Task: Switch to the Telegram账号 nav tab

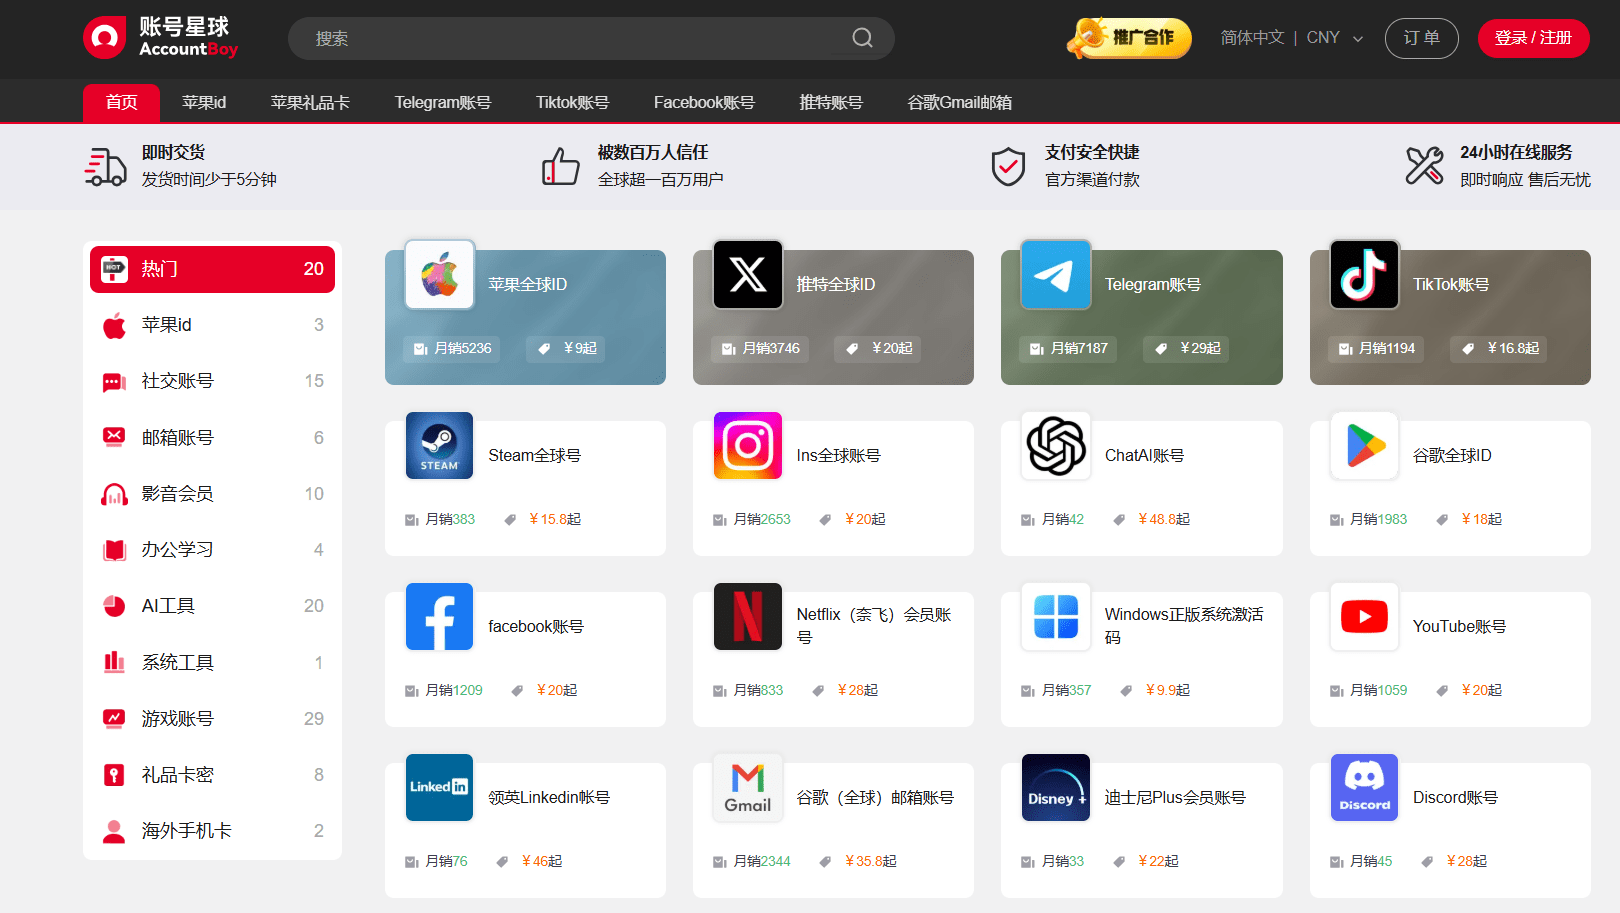Action: (x=442, y=102)
